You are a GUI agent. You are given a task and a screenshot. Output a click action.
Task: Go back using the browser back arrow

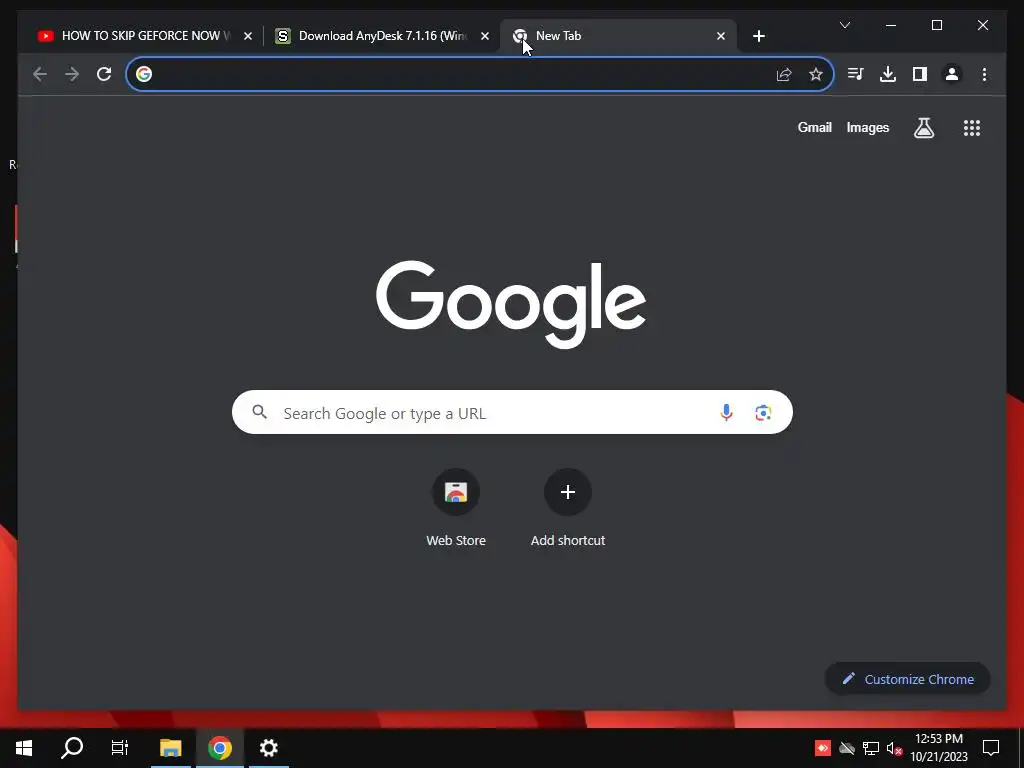(40, 74)
